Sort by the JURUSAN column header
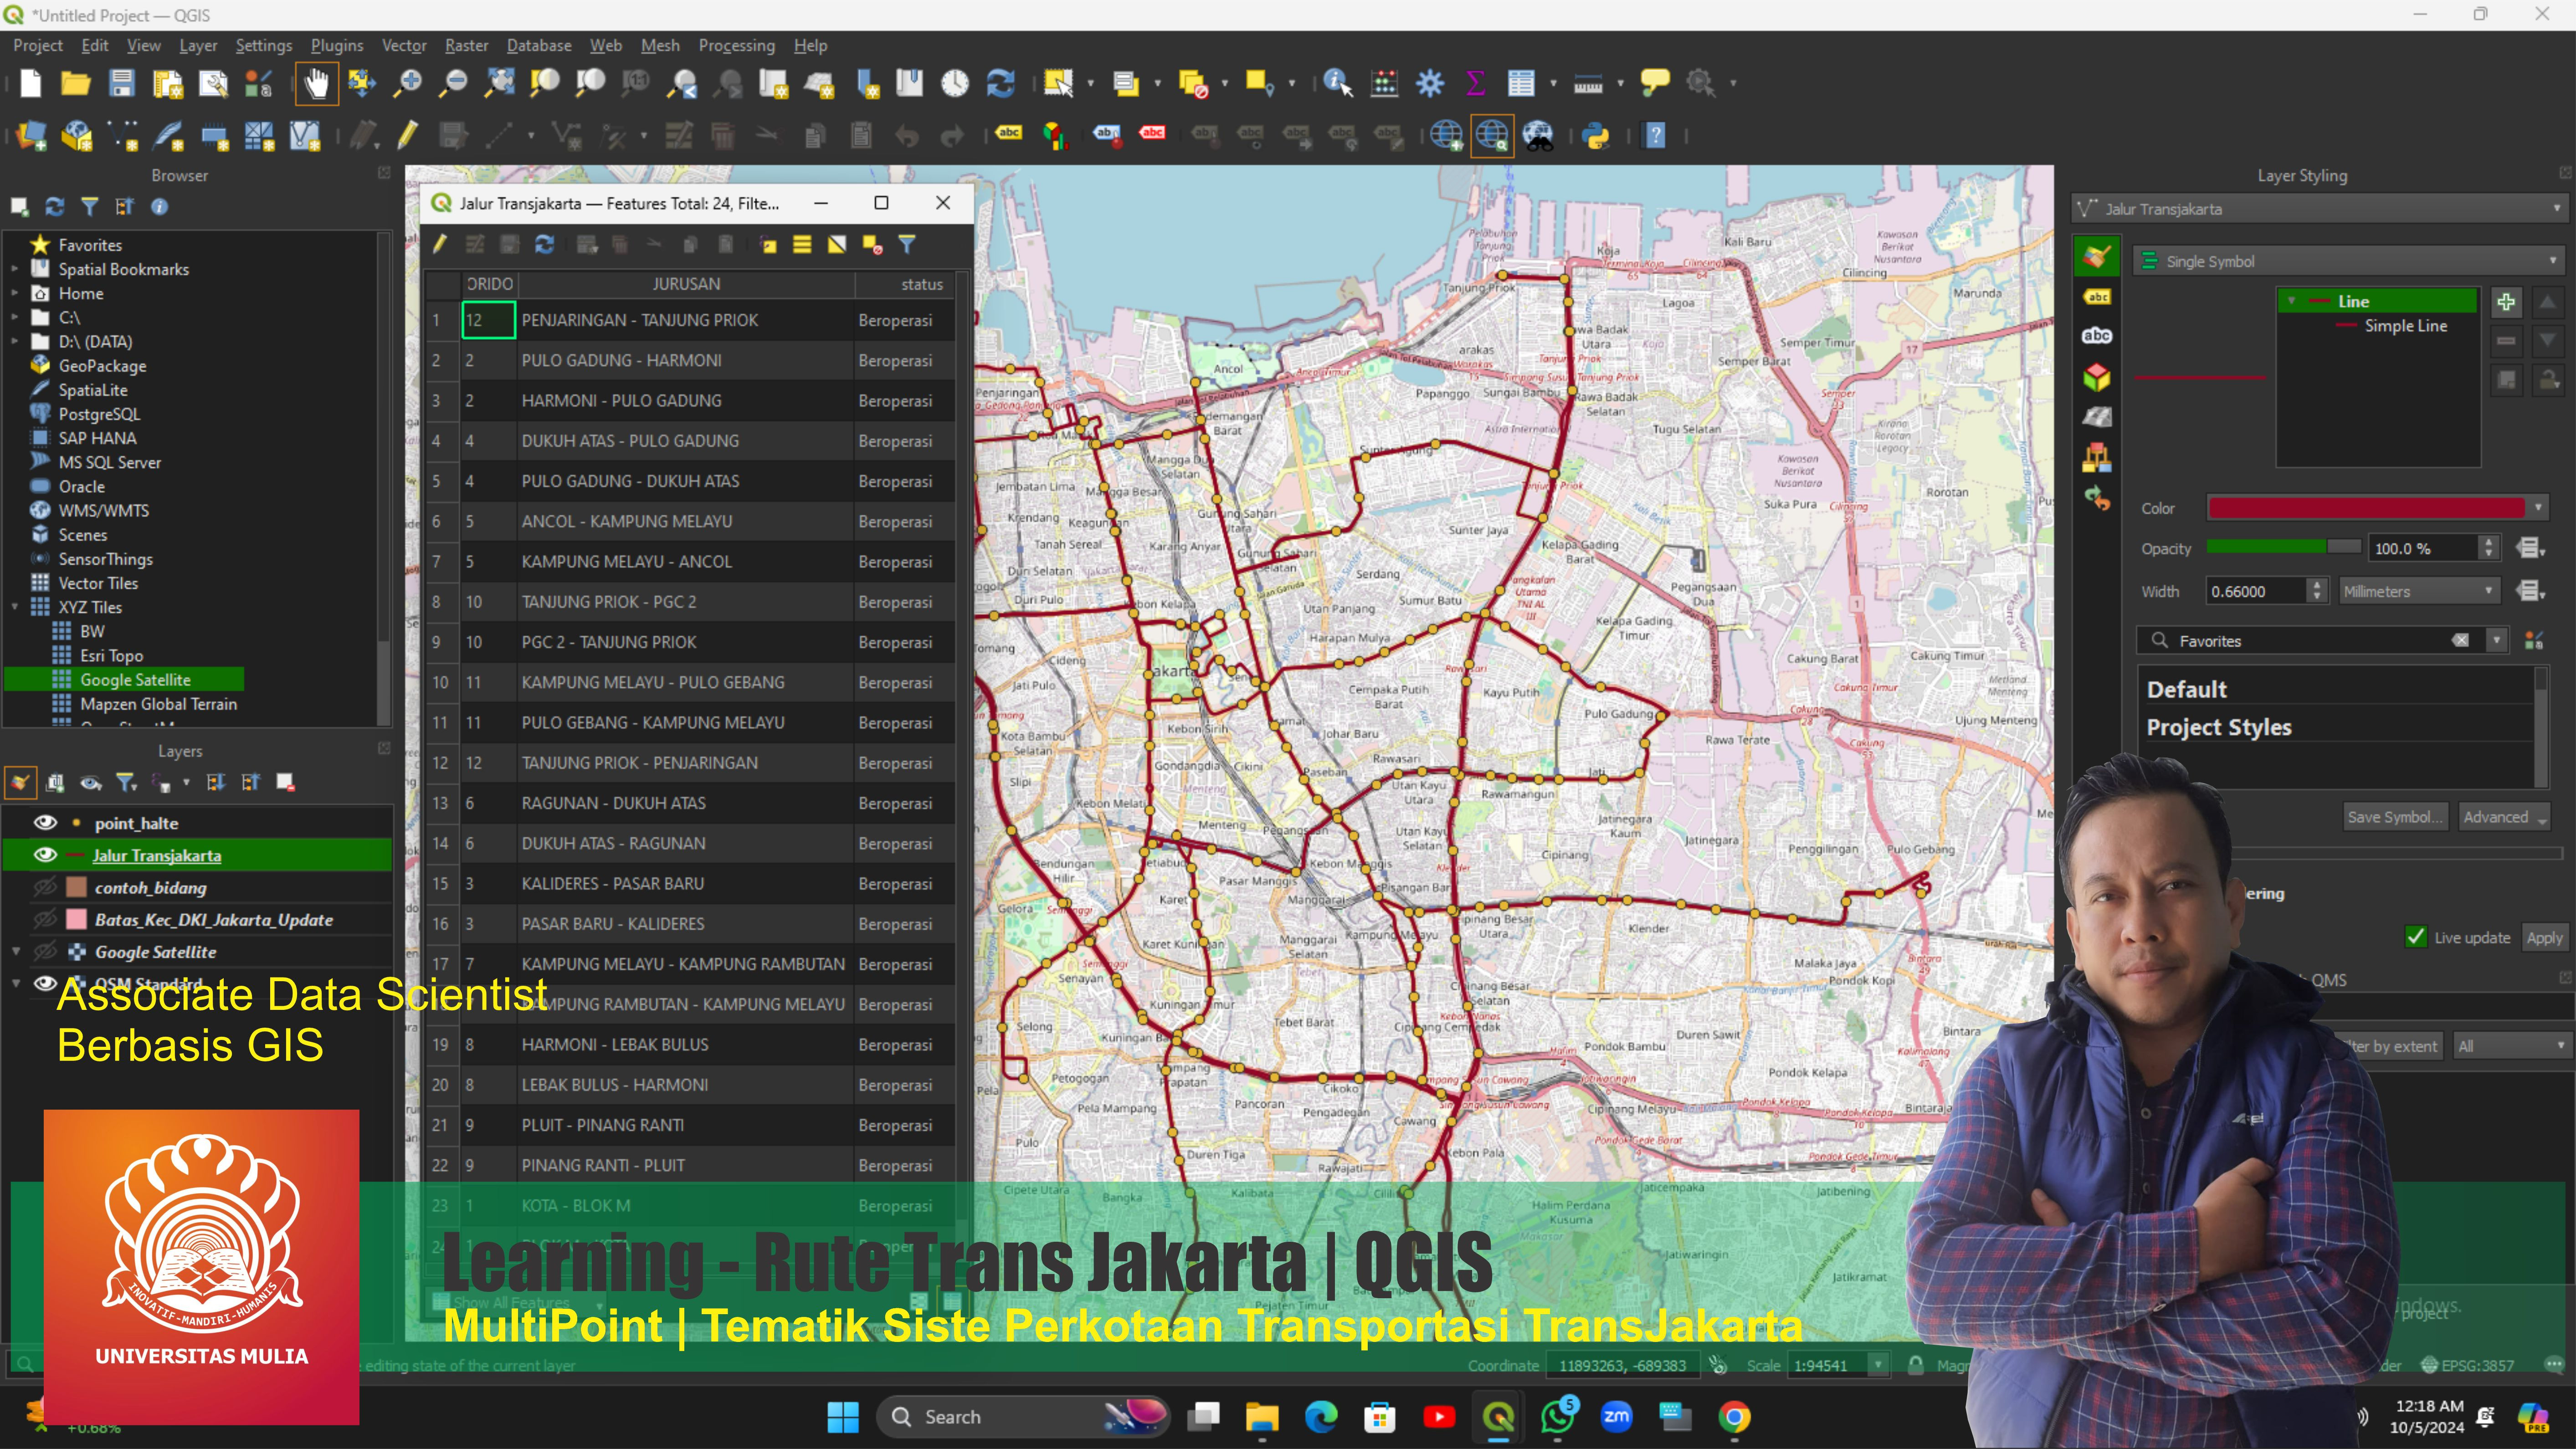Image resolution: width=2576 pixels, height=1449 pixels. click(686, 284)
